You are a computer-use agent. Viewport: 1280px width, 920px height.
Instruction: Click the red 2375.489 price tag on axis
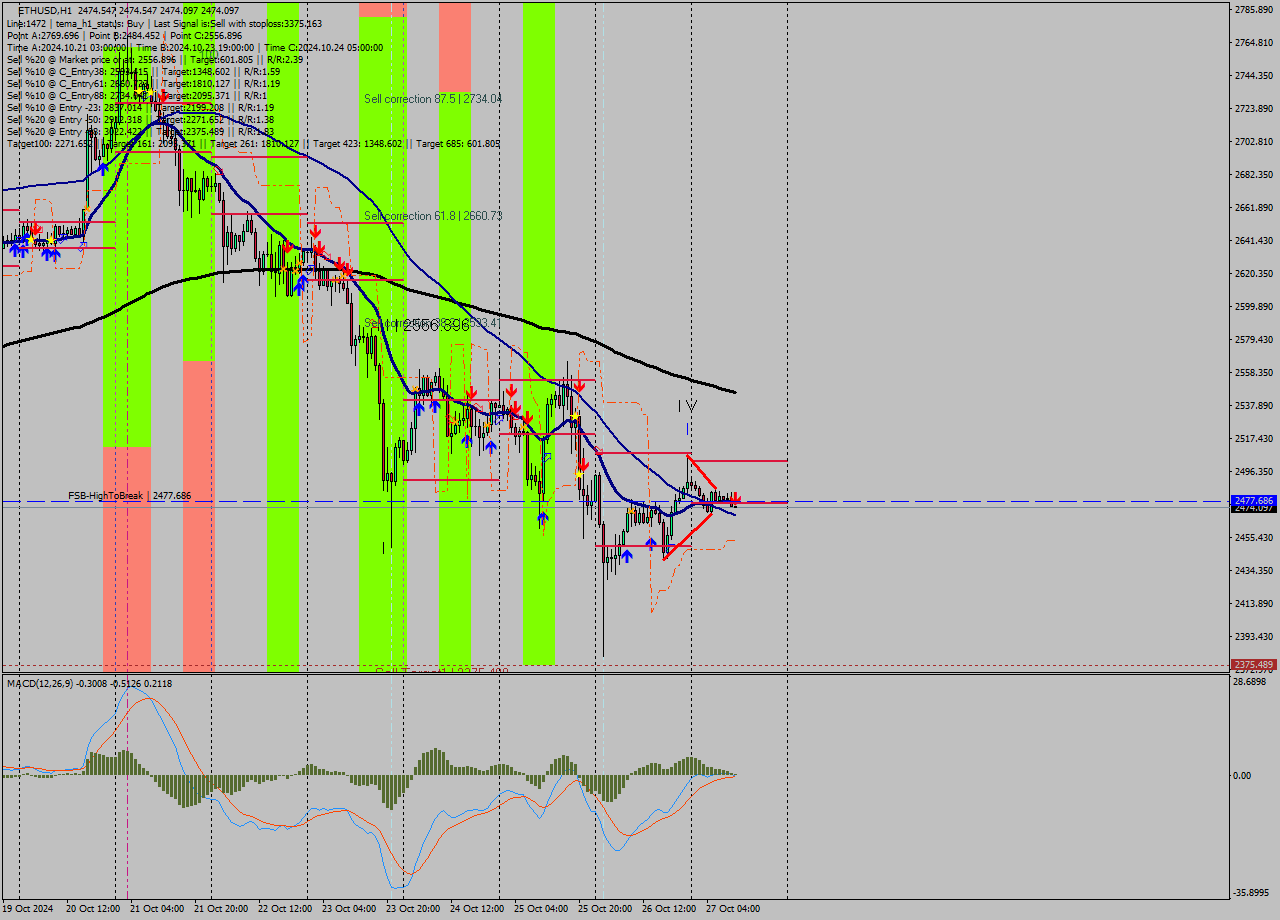click(x=1254, y=664)
